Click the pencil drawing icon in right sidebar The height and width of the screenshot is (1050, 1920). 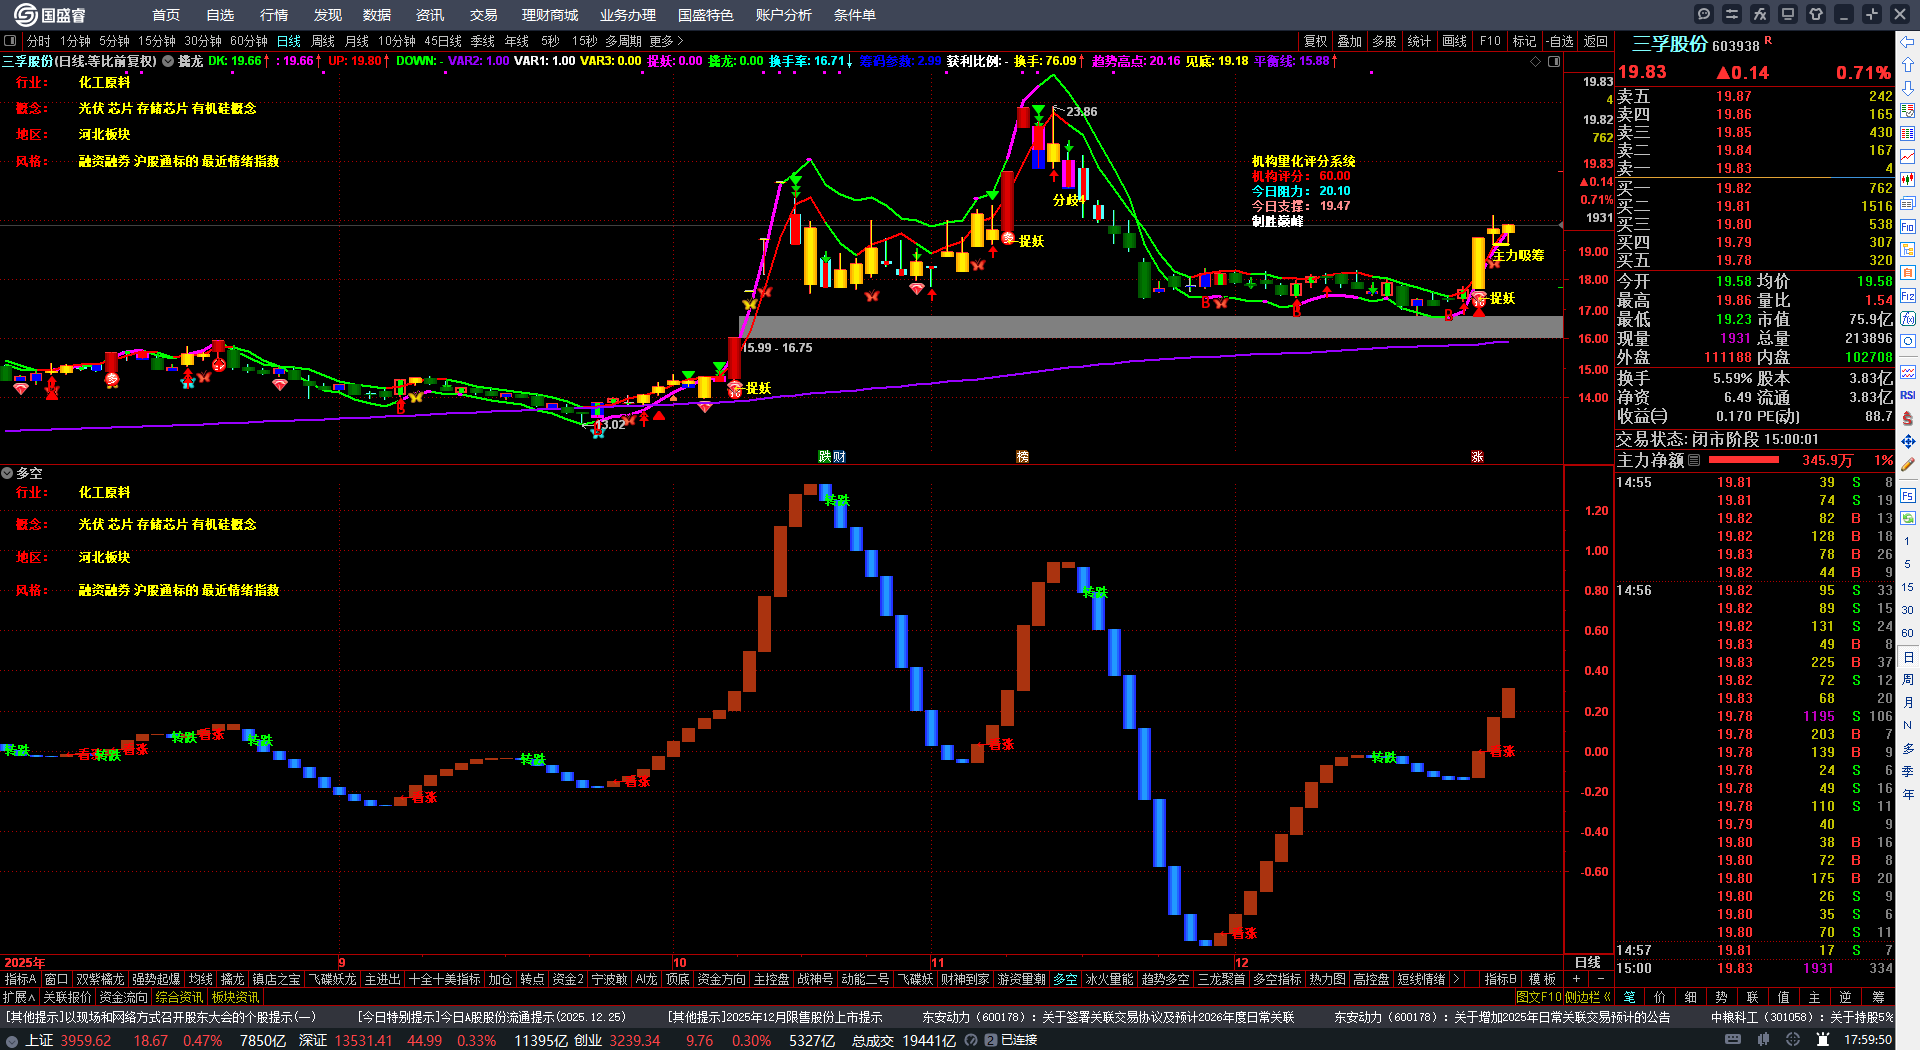pos(1908,464)
